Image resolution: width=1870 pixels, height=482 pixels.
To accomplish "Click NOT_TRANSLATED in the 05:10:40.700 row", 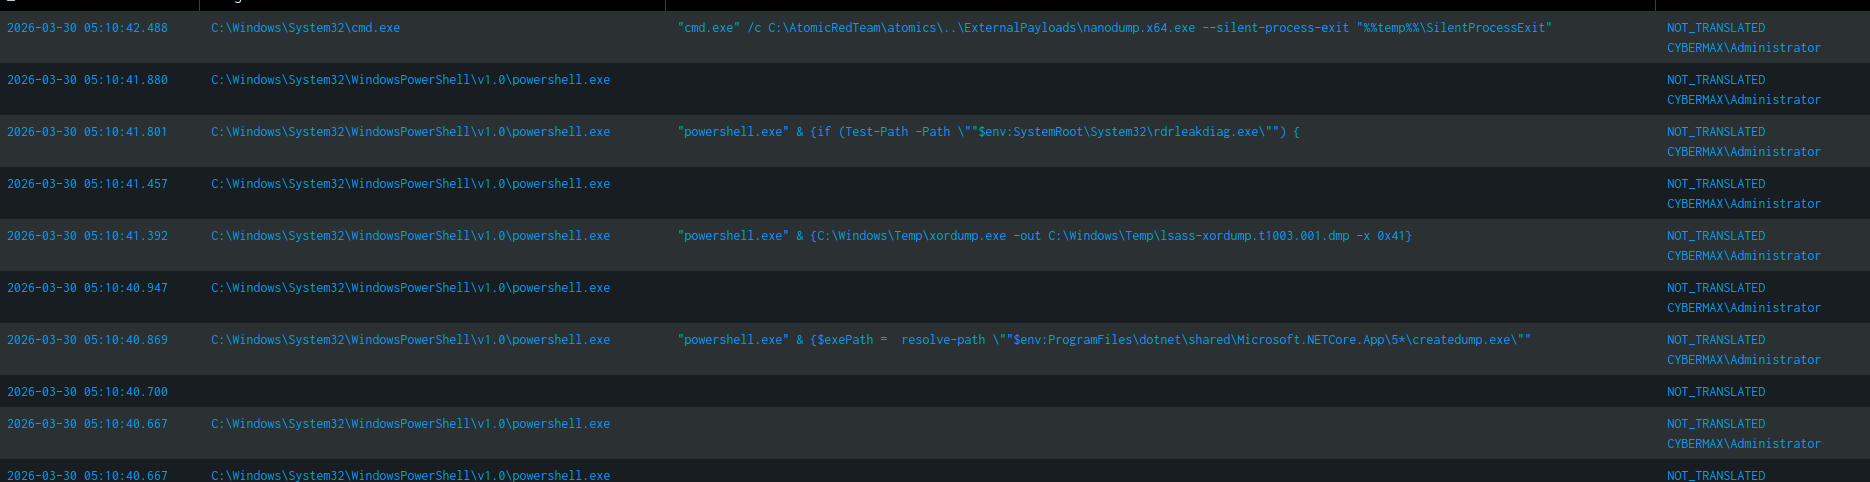I will [x=1715, y=392].
